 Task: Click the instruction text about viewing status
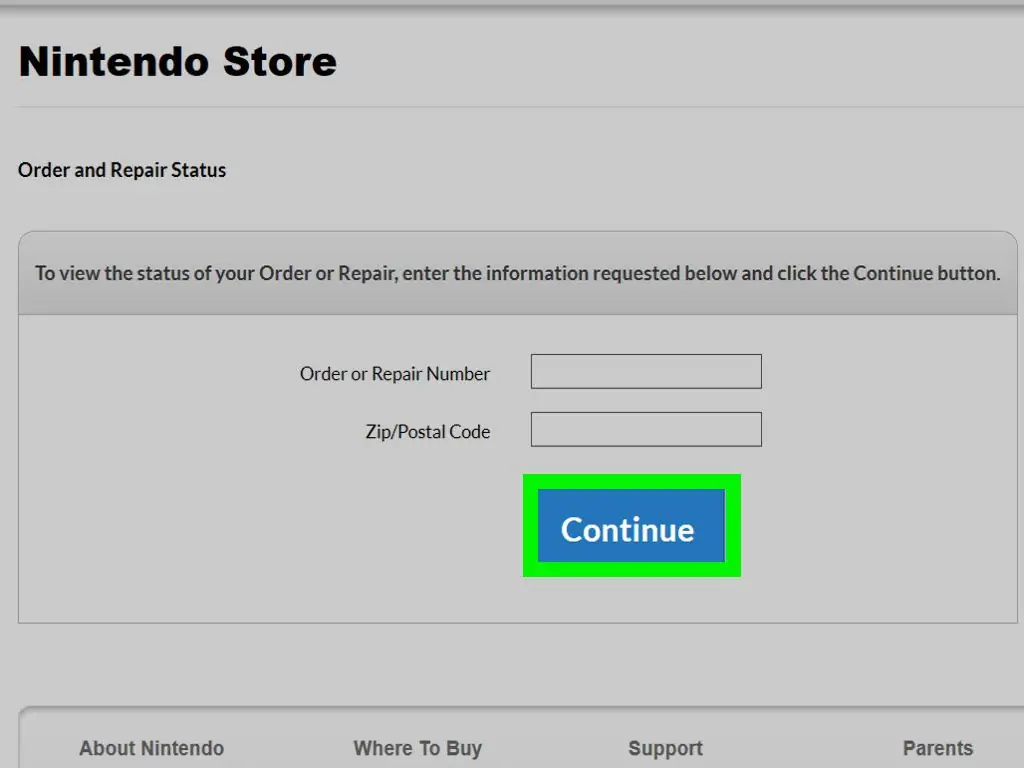point(517,274)
